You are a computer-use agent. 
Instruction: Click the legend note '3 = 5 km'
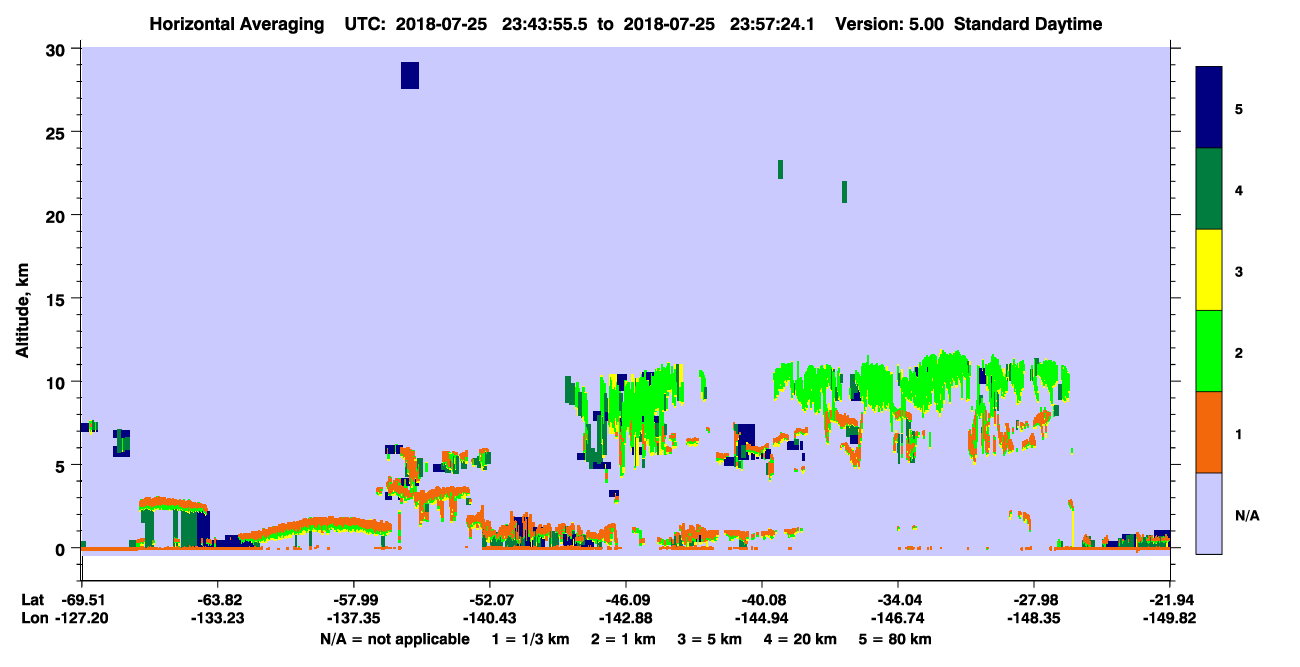(x=709, y=639)
